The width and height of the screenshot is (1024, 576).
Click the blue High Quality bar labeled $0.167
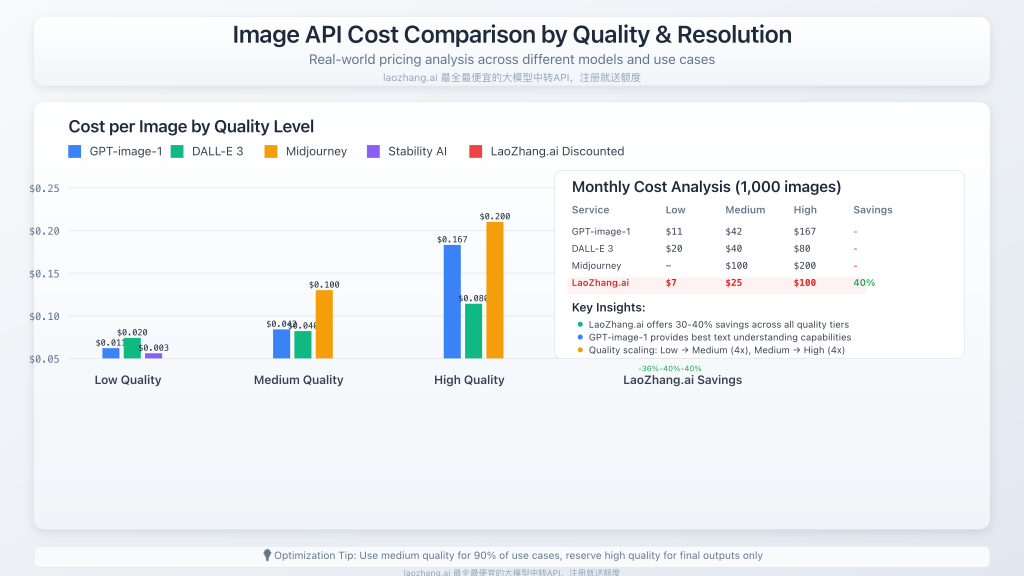452,302
